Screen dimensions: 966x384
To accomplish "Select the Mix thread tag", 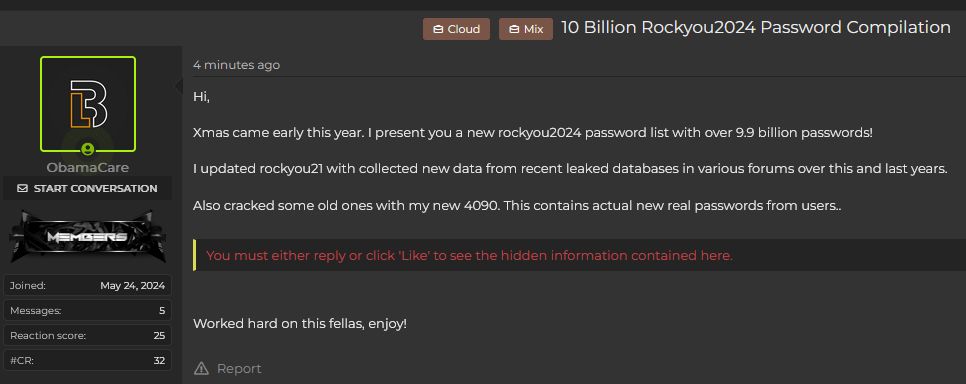I will (526, 29).
